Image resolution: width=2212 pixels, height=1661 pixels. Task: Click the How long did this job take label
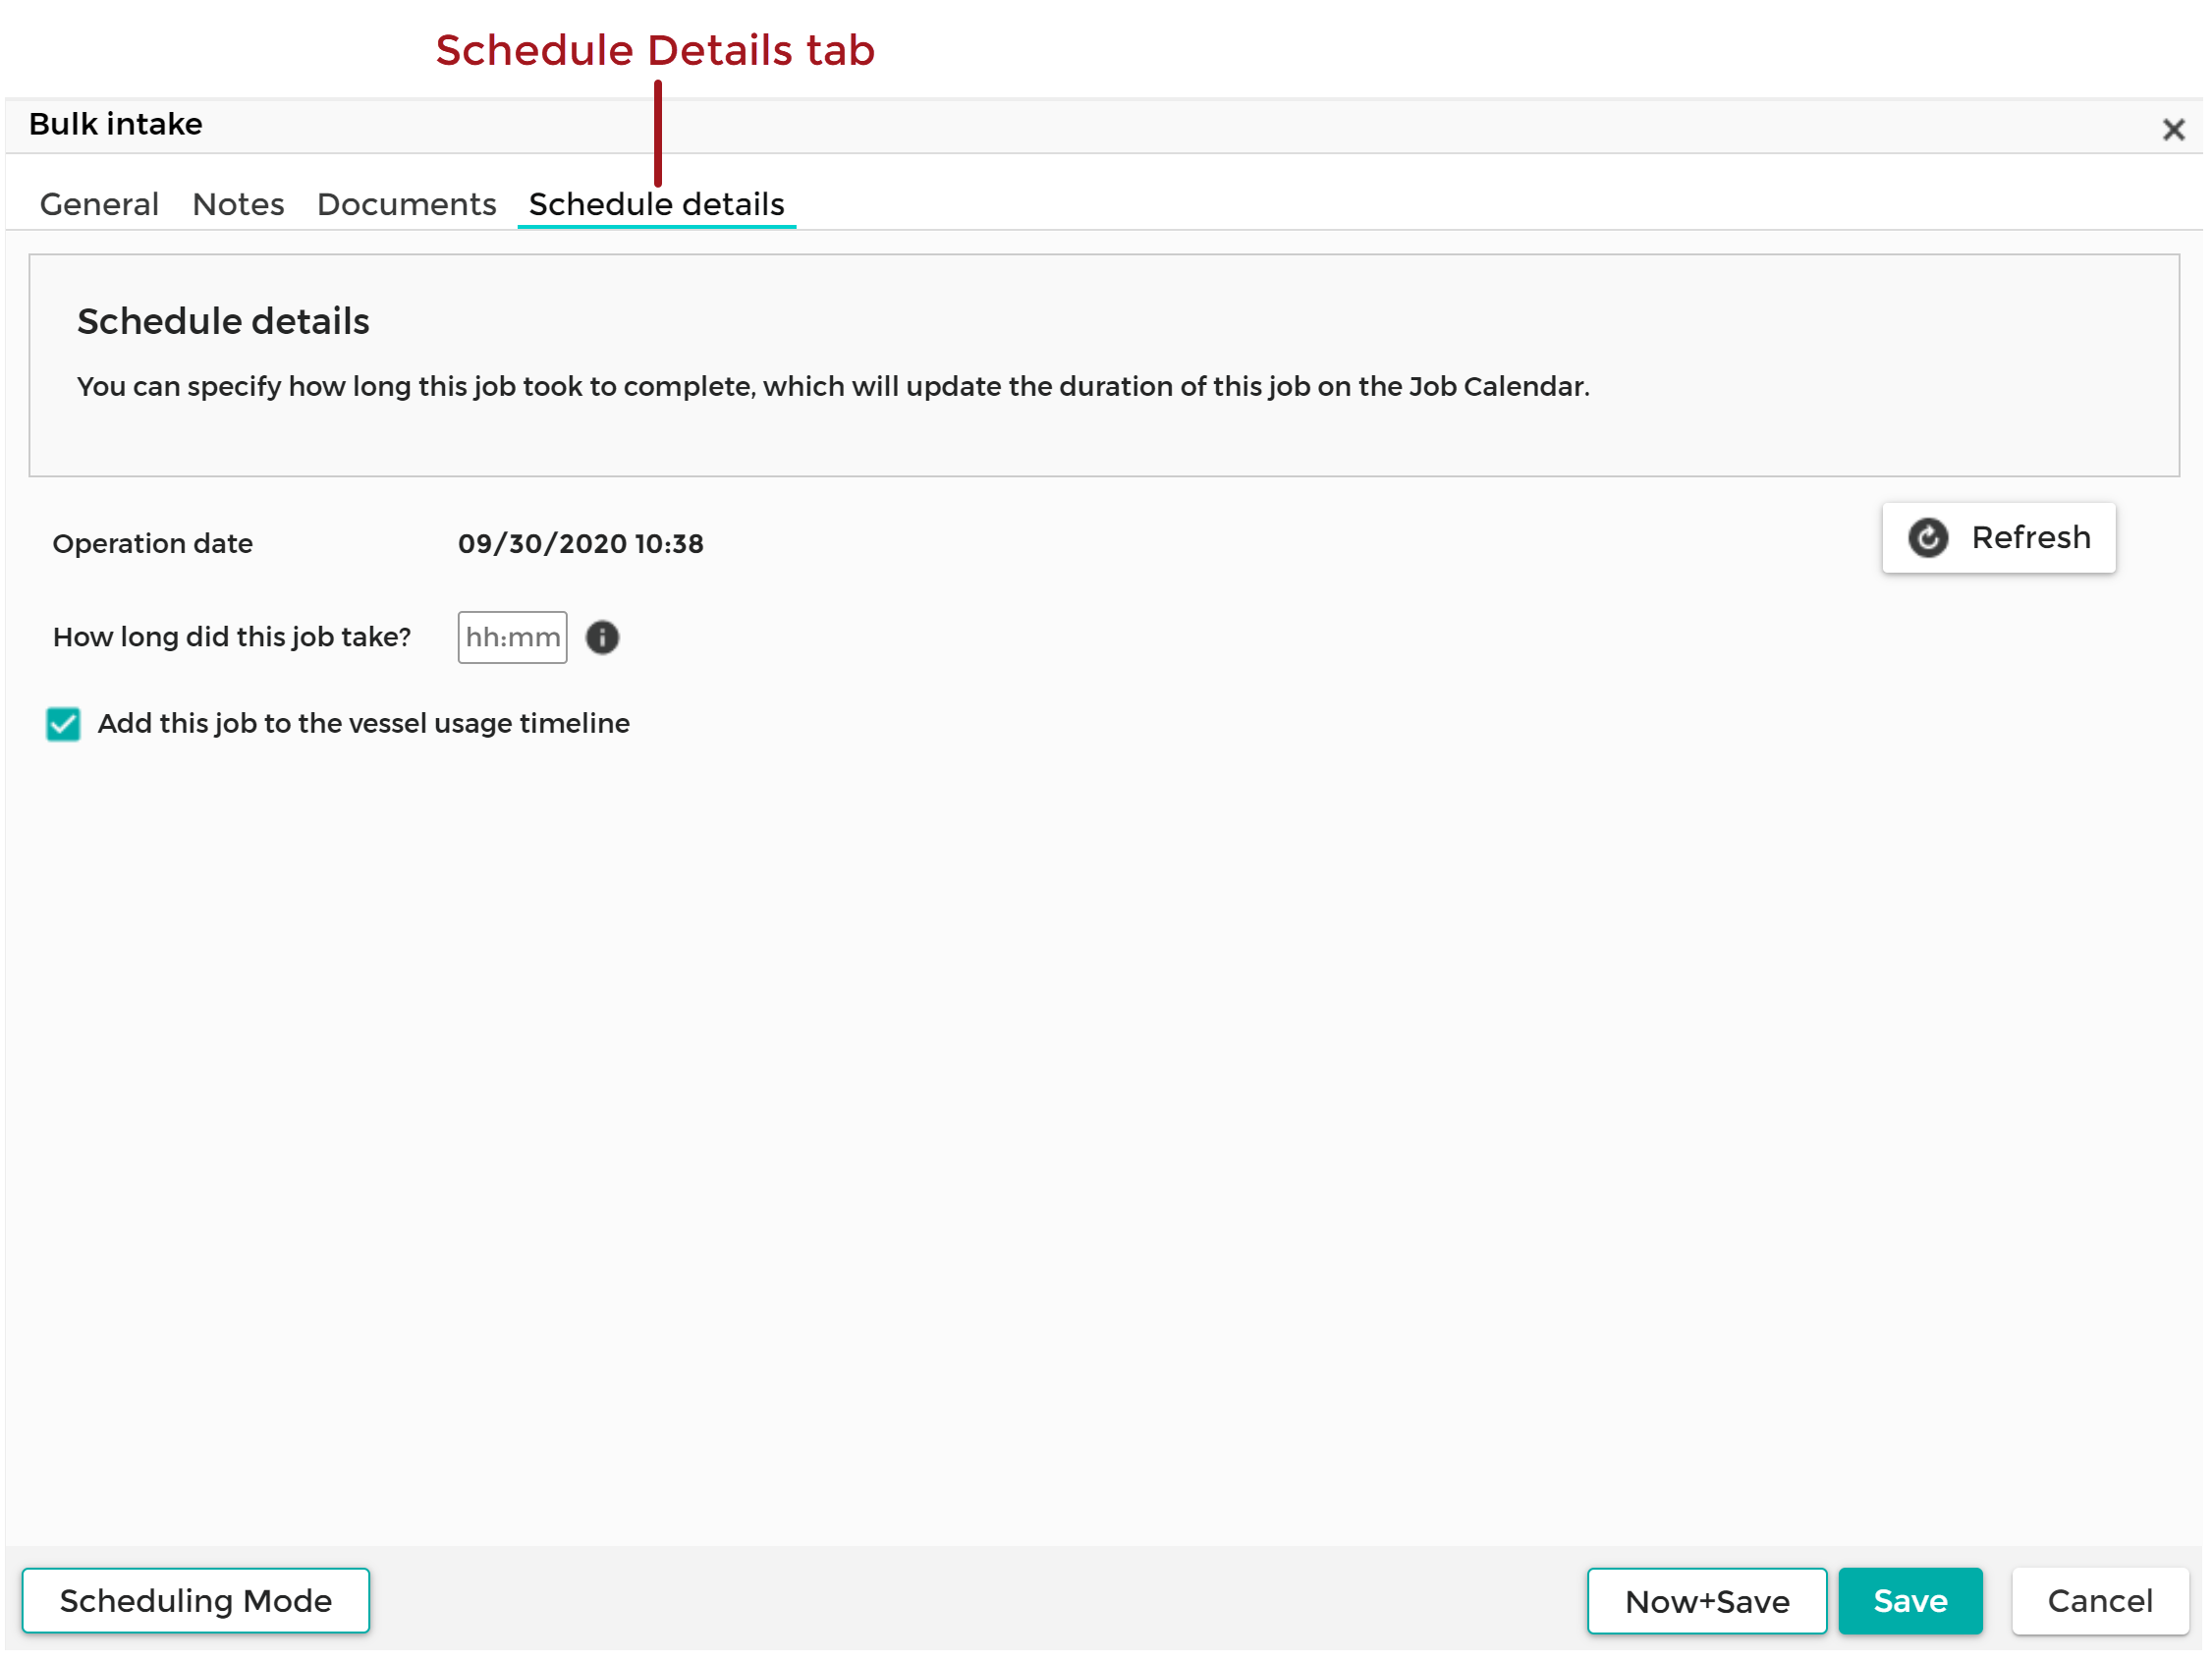coord(232,637)
